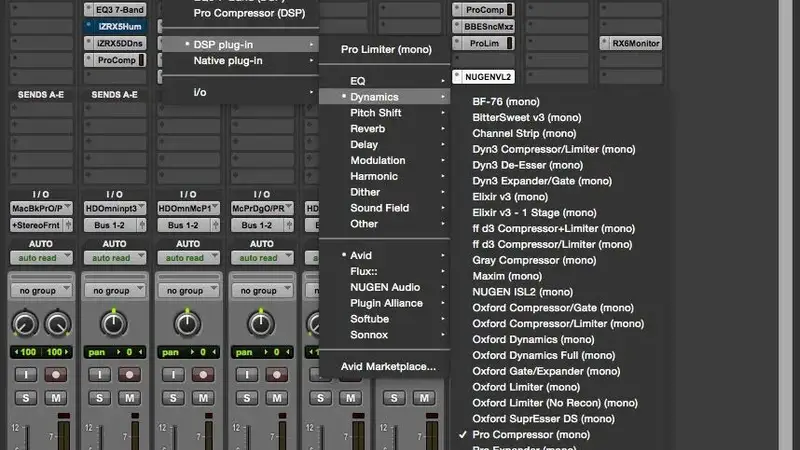This screenshot has width=800, height=450.
Task: Open the Sound Field category
Action: [x=385, y=208]
